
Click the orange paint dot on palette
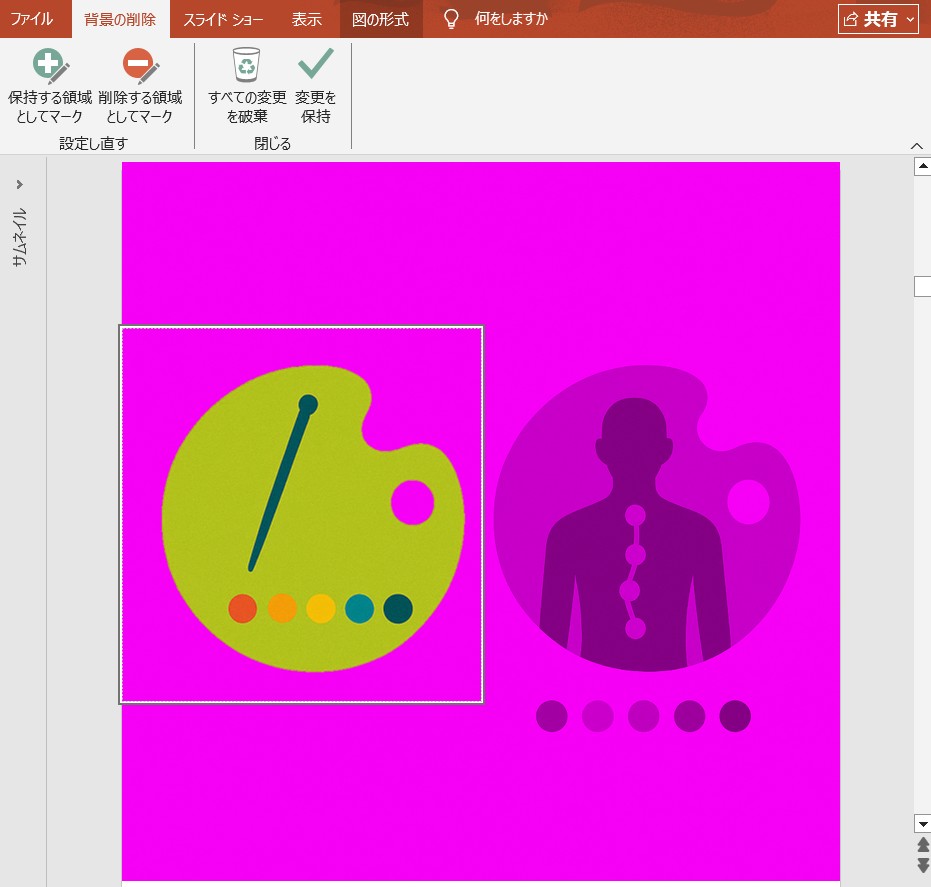click(x=282, y=609)
